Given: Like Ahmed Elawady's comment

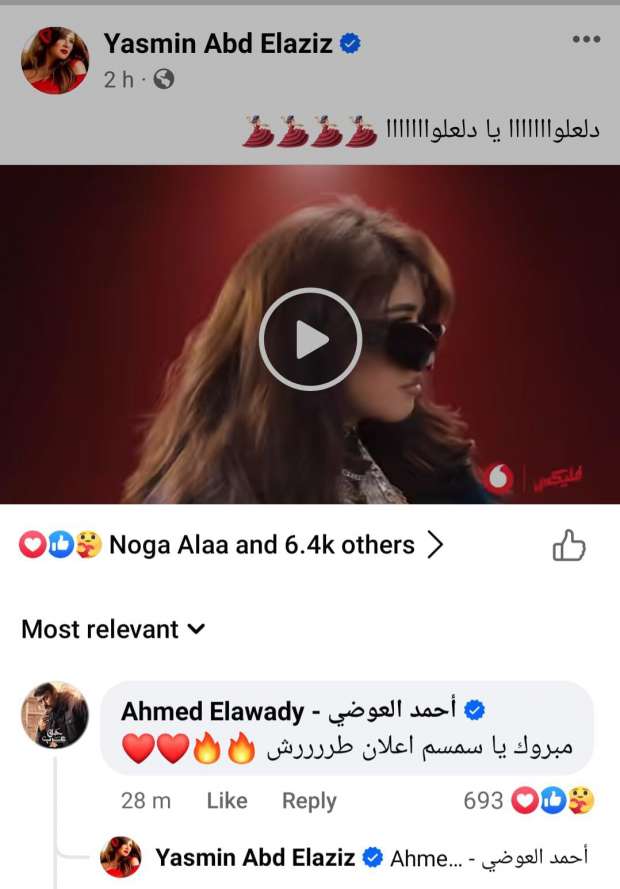Looking at the screenshot, I should pos(227,801).
